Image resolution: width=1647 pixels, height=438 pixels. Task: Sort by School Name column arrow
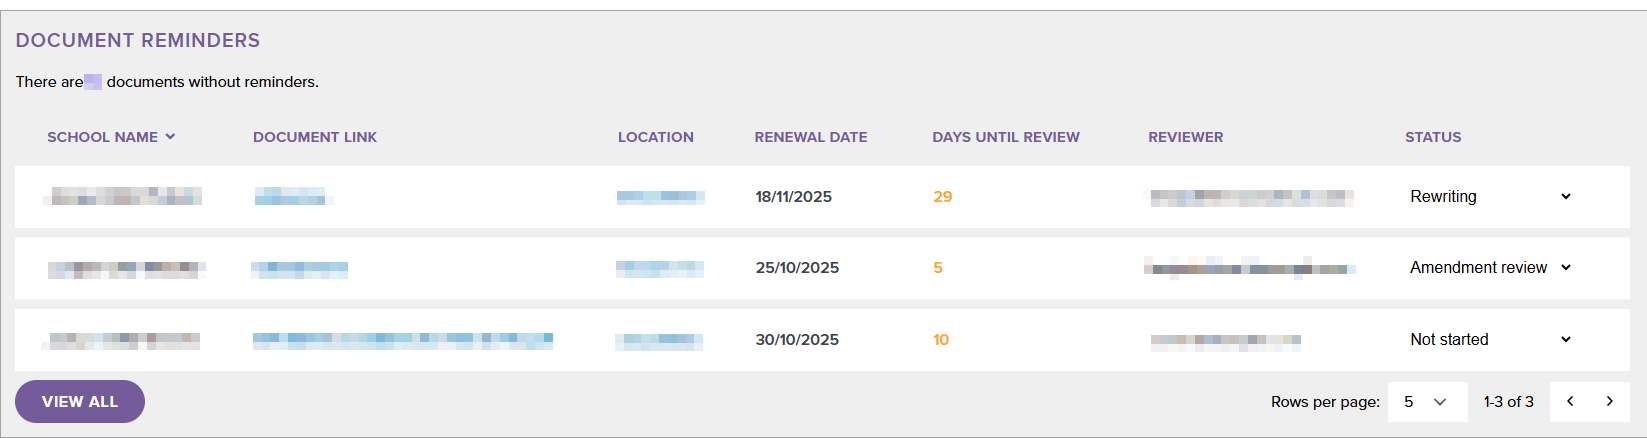(171, 137)
